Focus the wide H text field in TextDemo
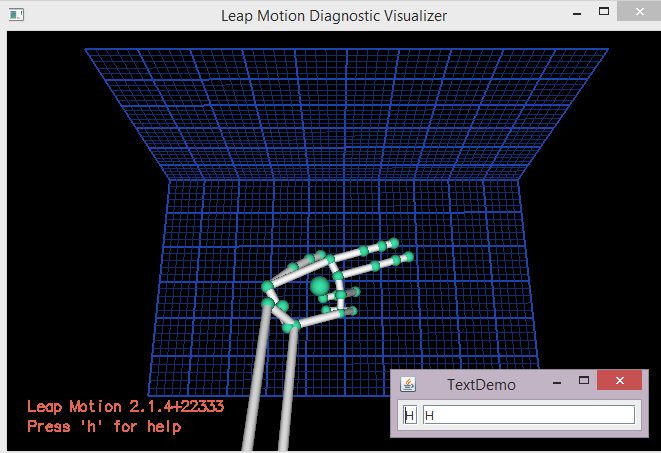Image resolution: width=661 pixels, height=453 pixels. pos(529,415)
